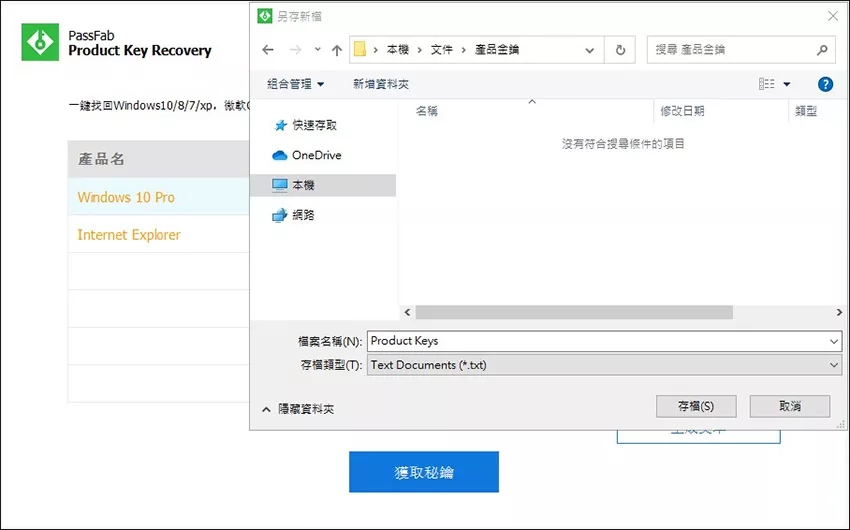Sort by the 名稱 column header
This screenshot has height=530, width=850.
(427, 111)
